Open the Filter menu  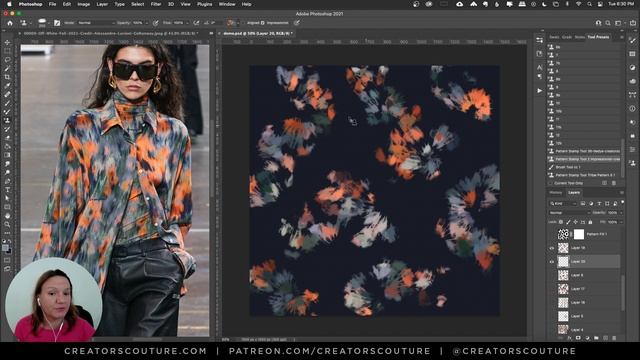click(x=156, y=4)
